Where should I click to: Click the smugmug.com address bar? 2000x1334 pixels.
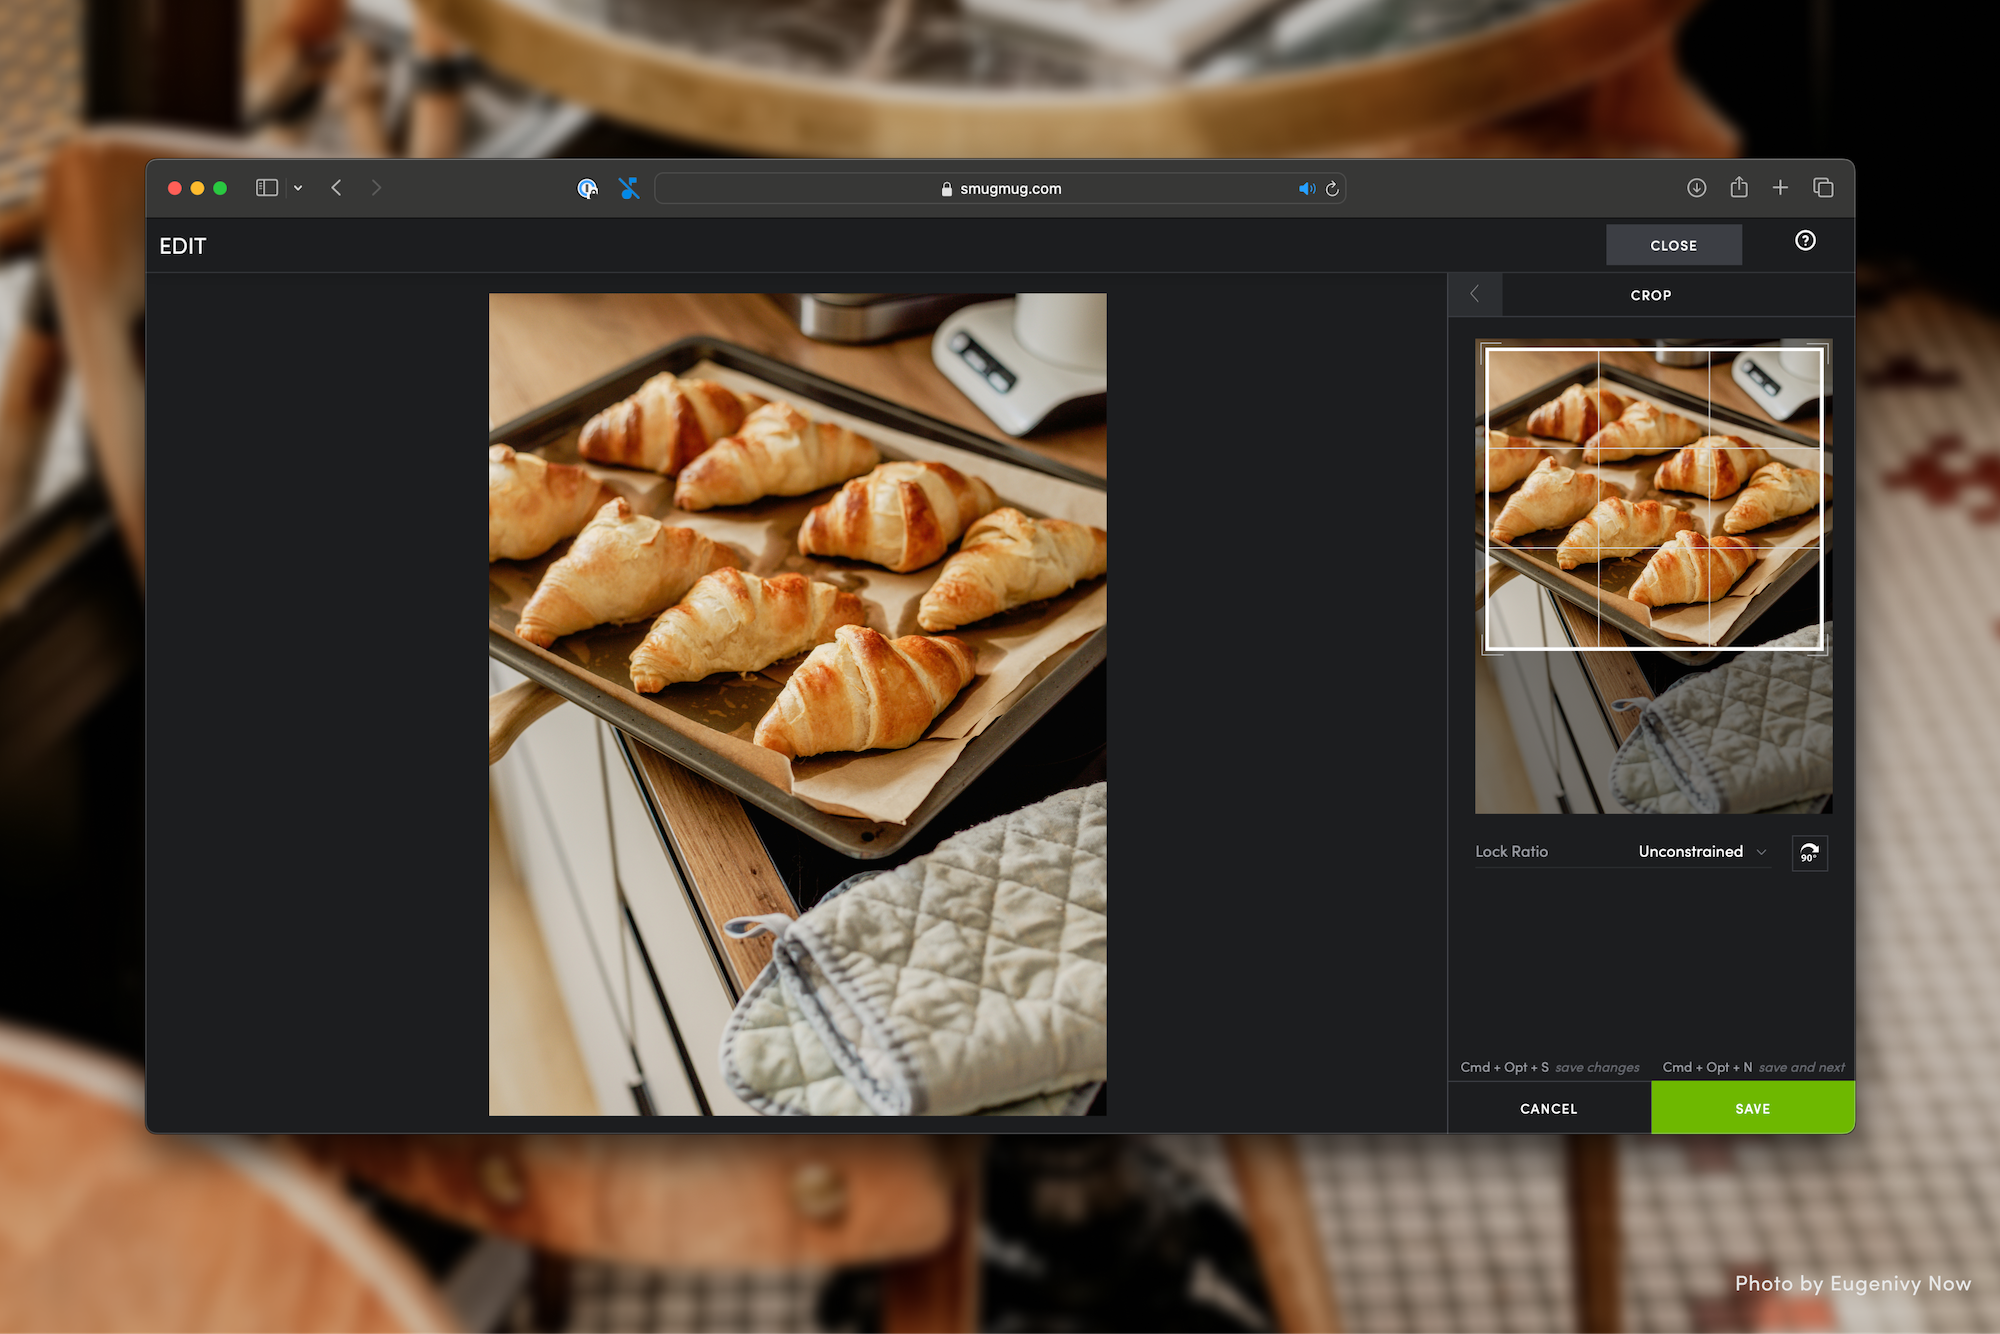click(1000, 189)
